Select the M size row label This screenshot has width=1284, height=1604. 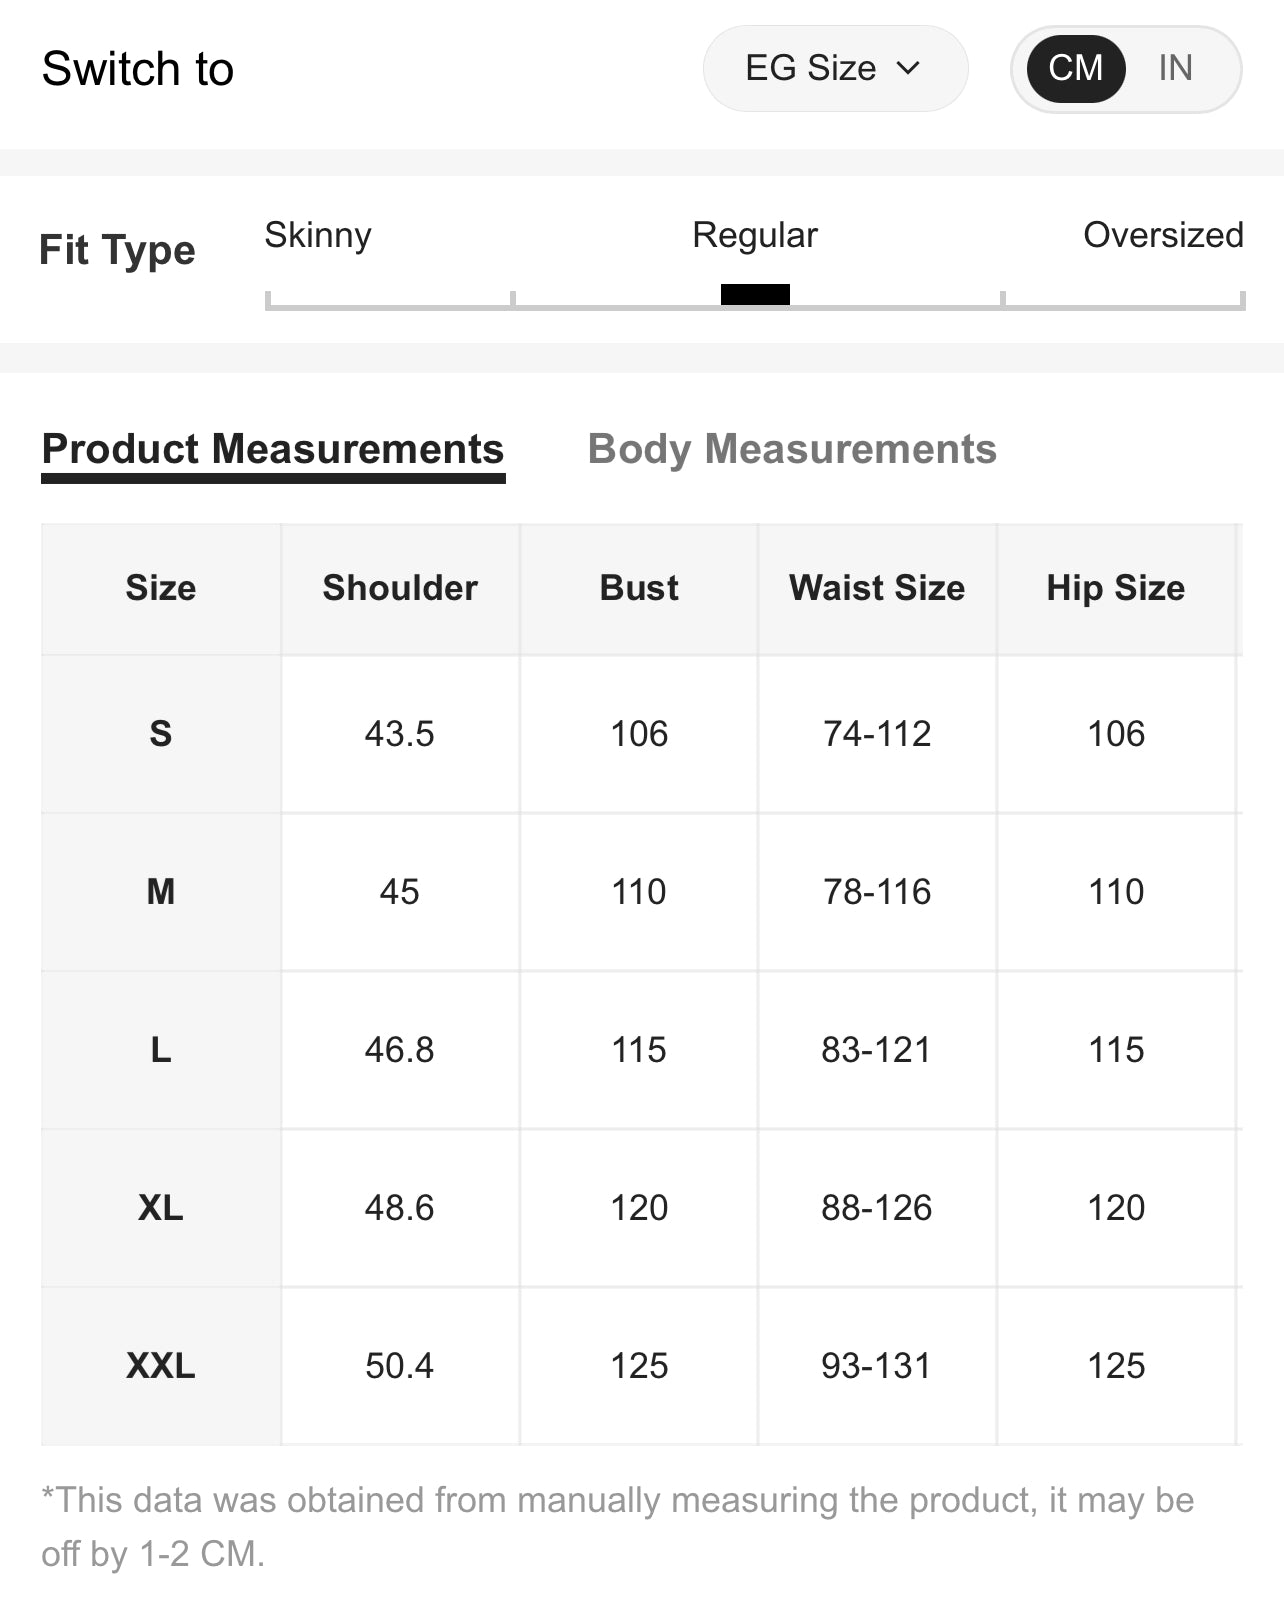click(161, 892)
